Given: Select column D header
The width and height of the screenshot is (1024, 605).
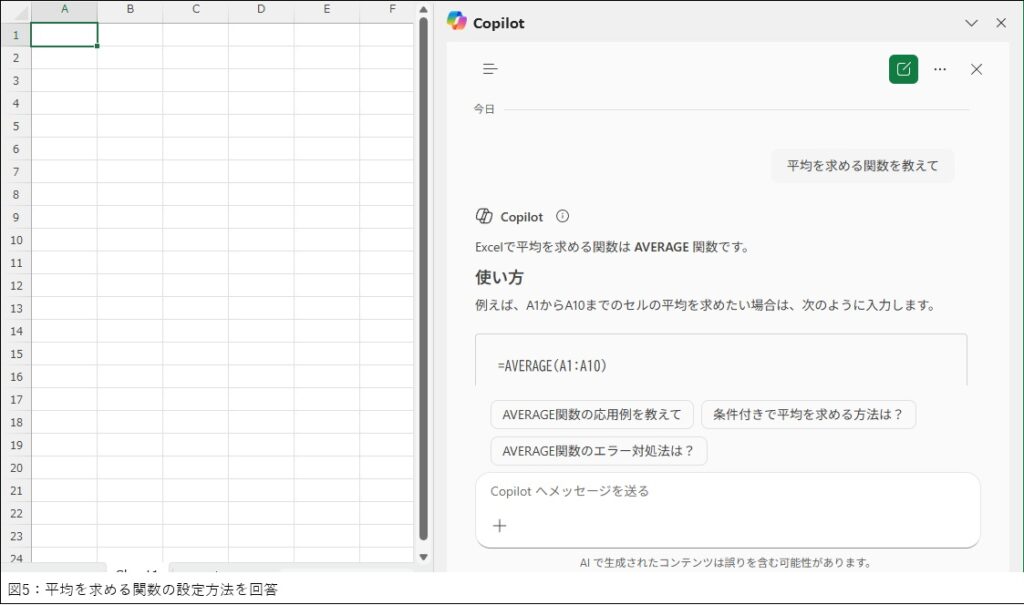Looking at the screenshot, I should click(261, 9).
